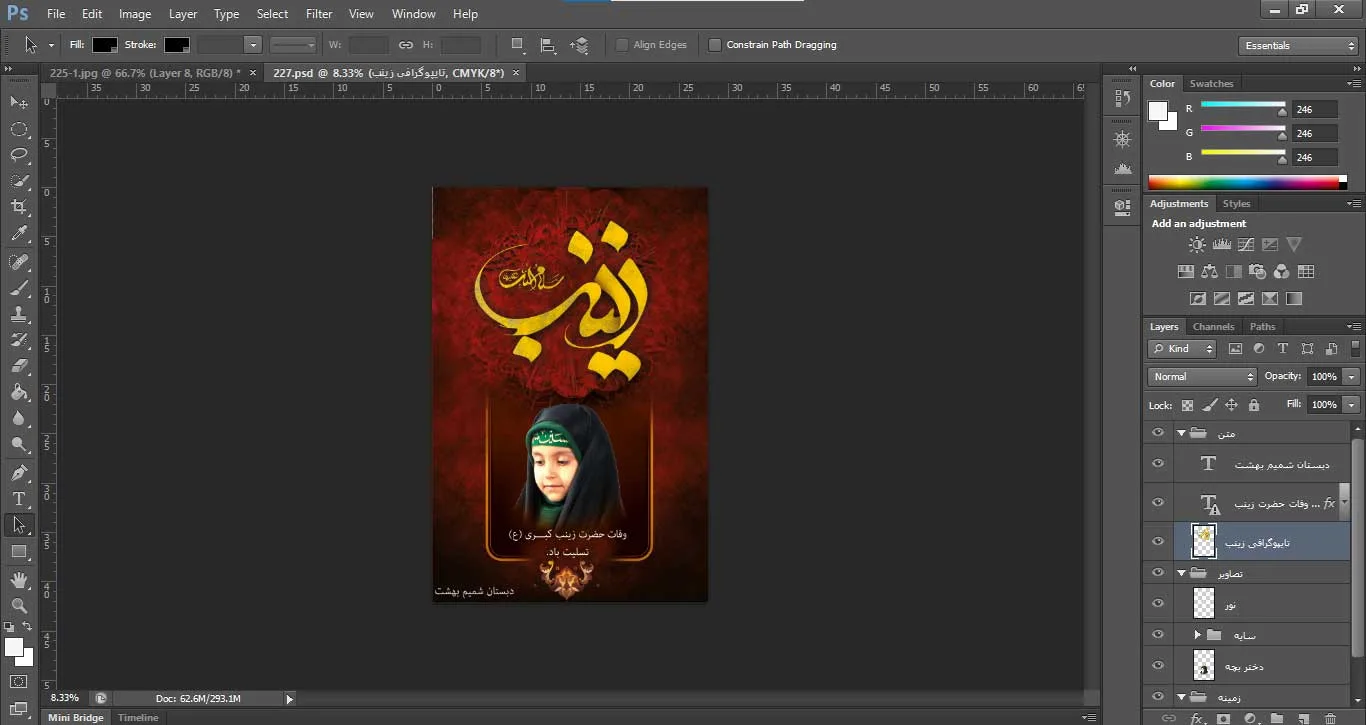Viewport: 1366px width, 725px height.
Task: Click the Fill color swatch in options bar
Action: pyautogui.click(x=105, y=45)
